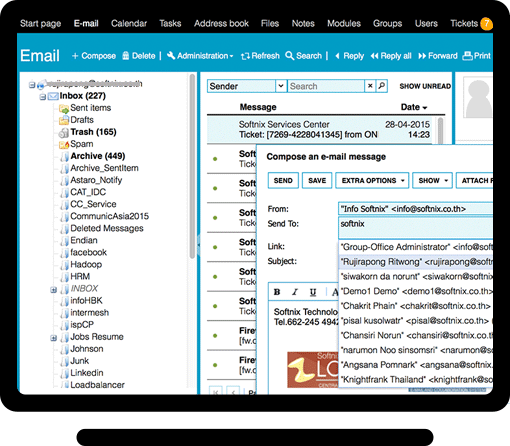510x446 pixels.
Task: Click SHOW UNREAD button
Action: (x=425, y=86)
